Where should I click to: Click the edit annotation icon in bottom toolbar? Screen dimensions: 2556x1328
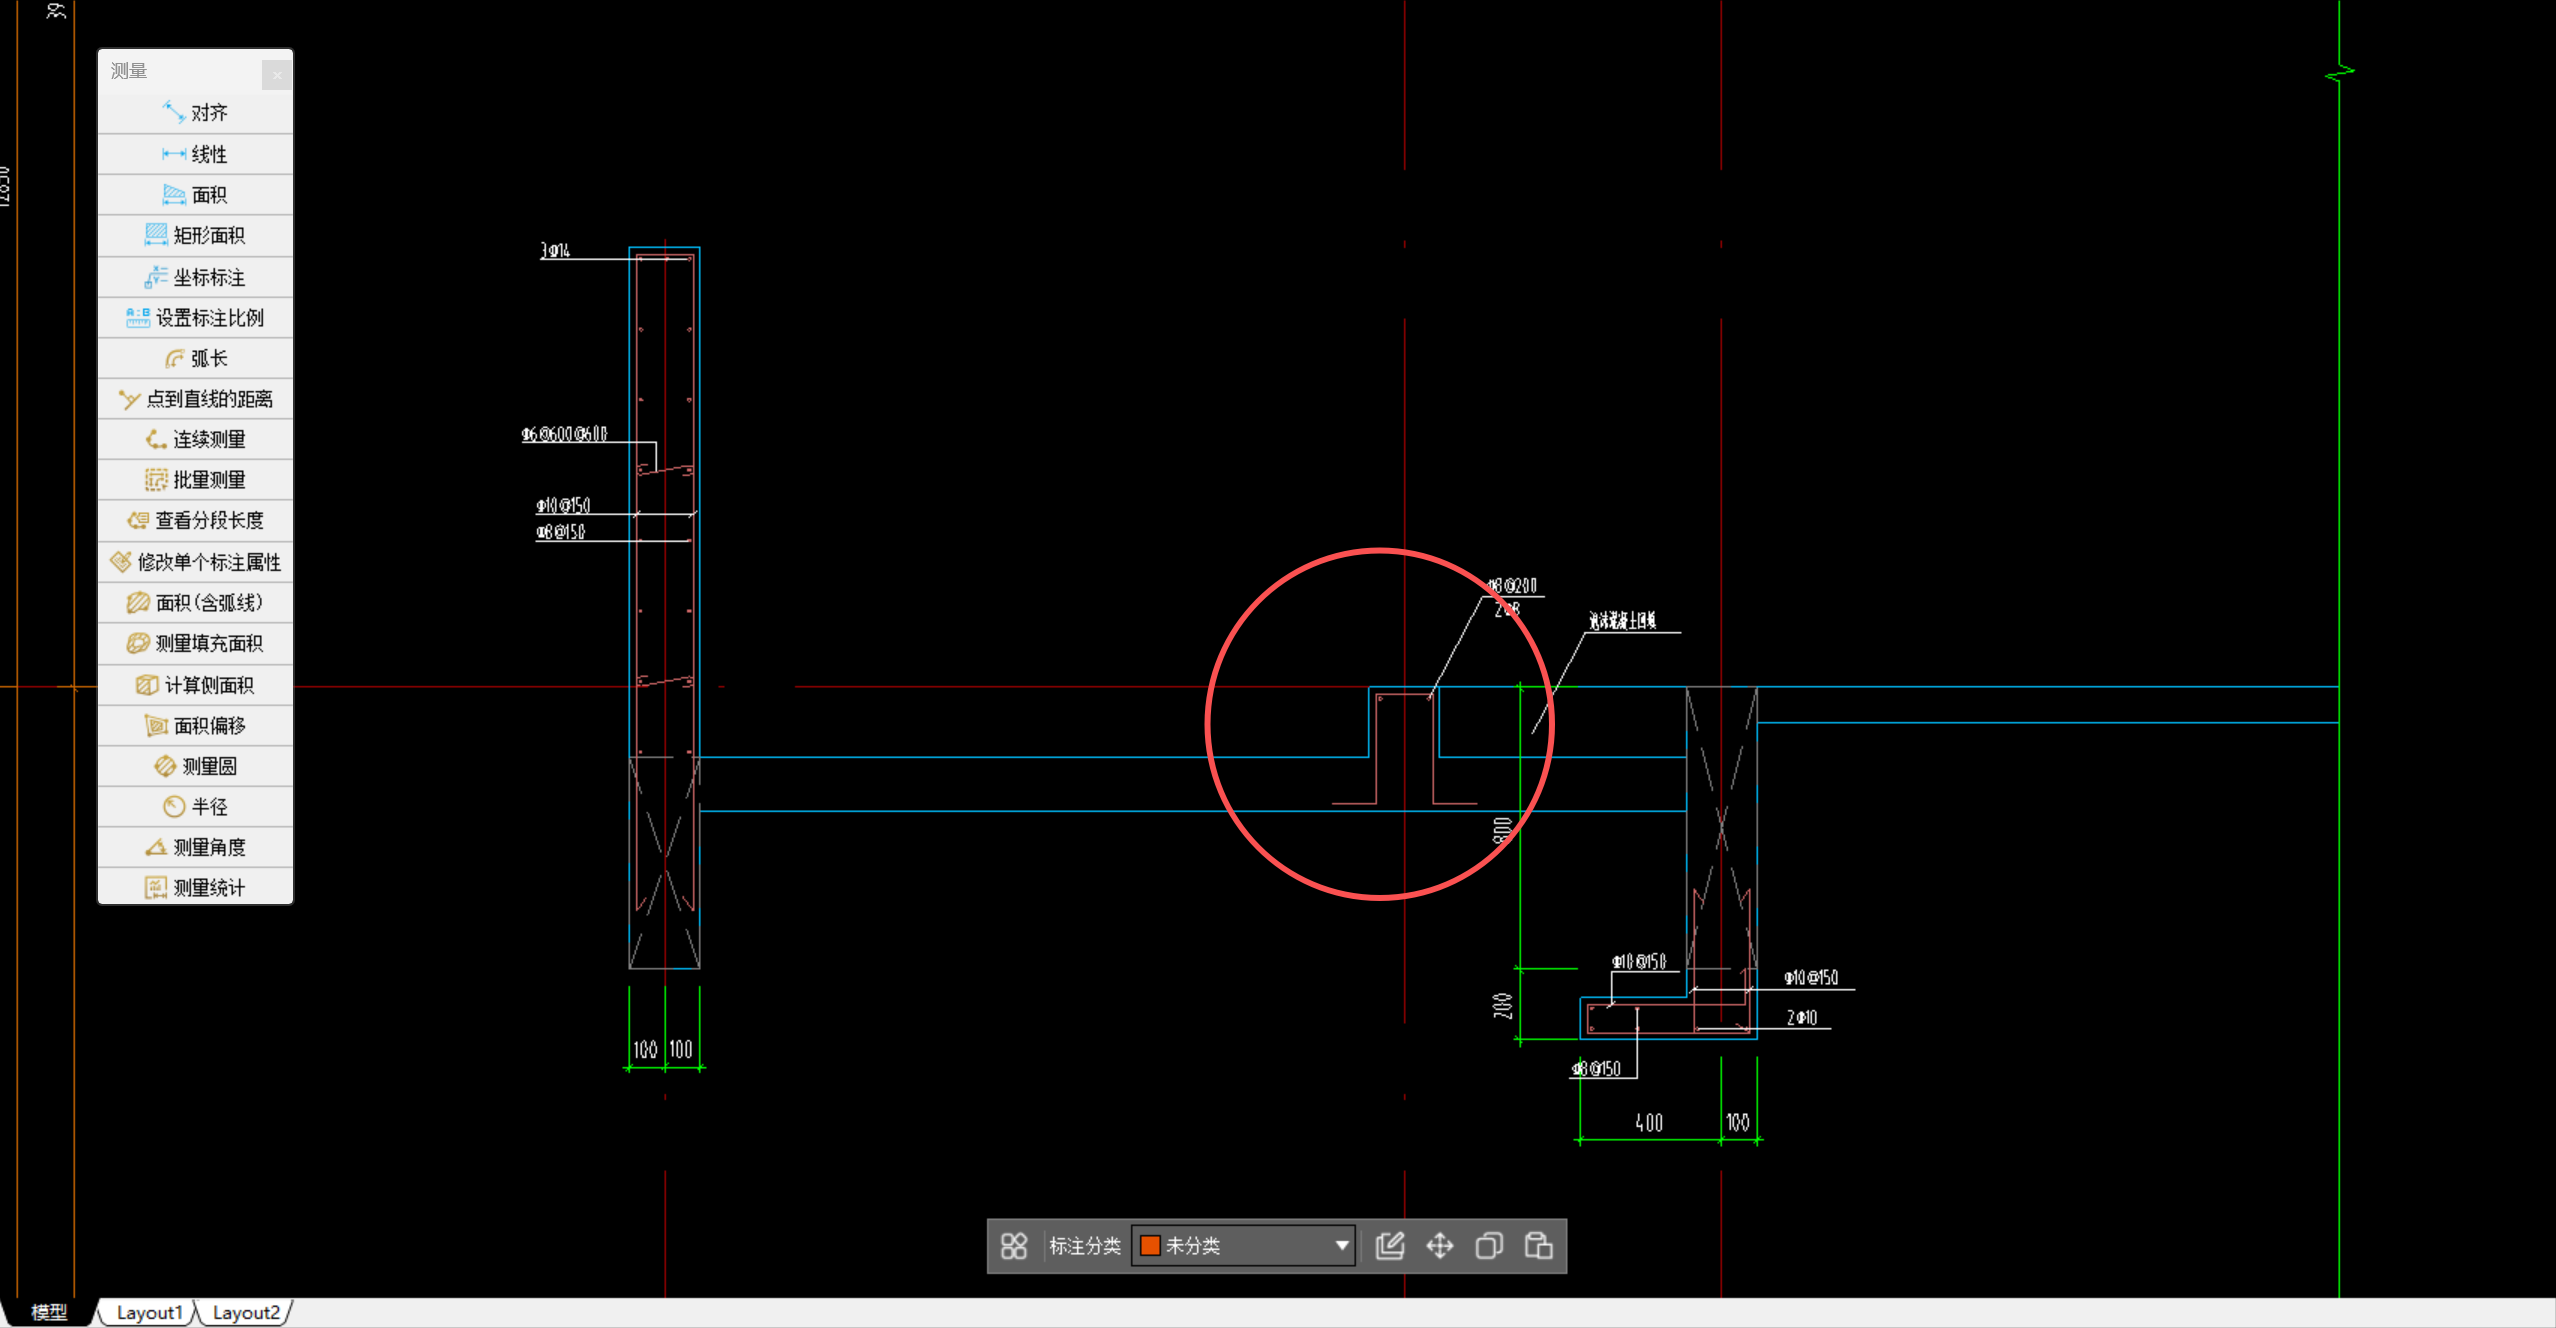(1390, 1245)
